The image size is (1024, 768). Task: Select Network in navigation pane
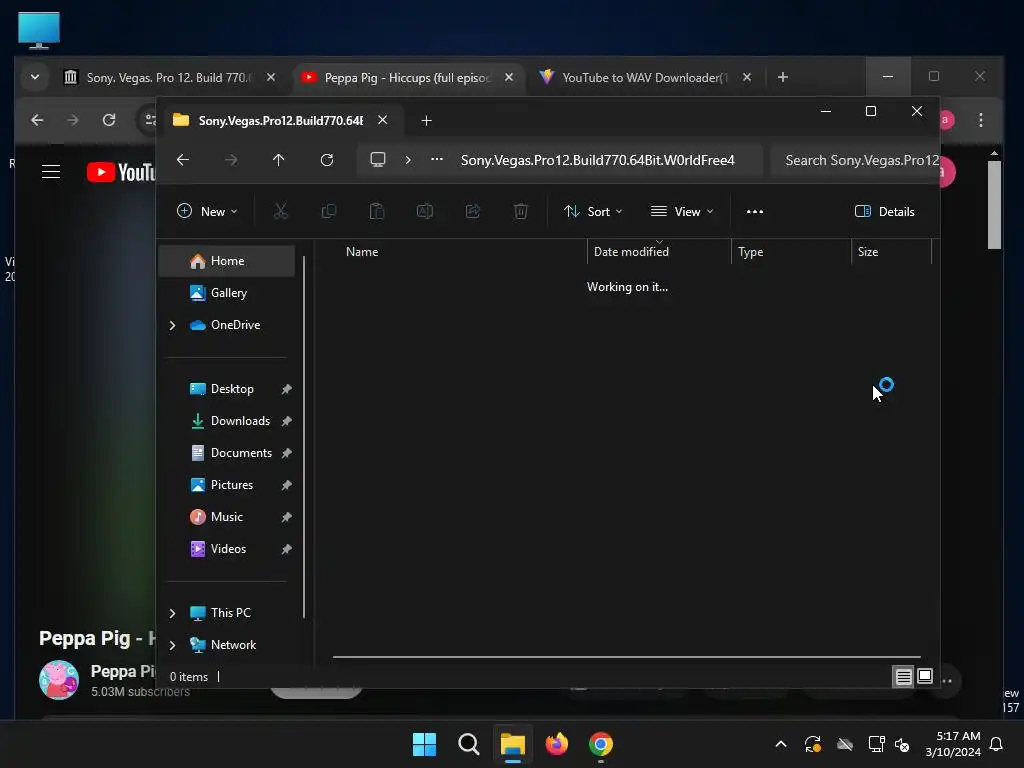pos(232,645)
